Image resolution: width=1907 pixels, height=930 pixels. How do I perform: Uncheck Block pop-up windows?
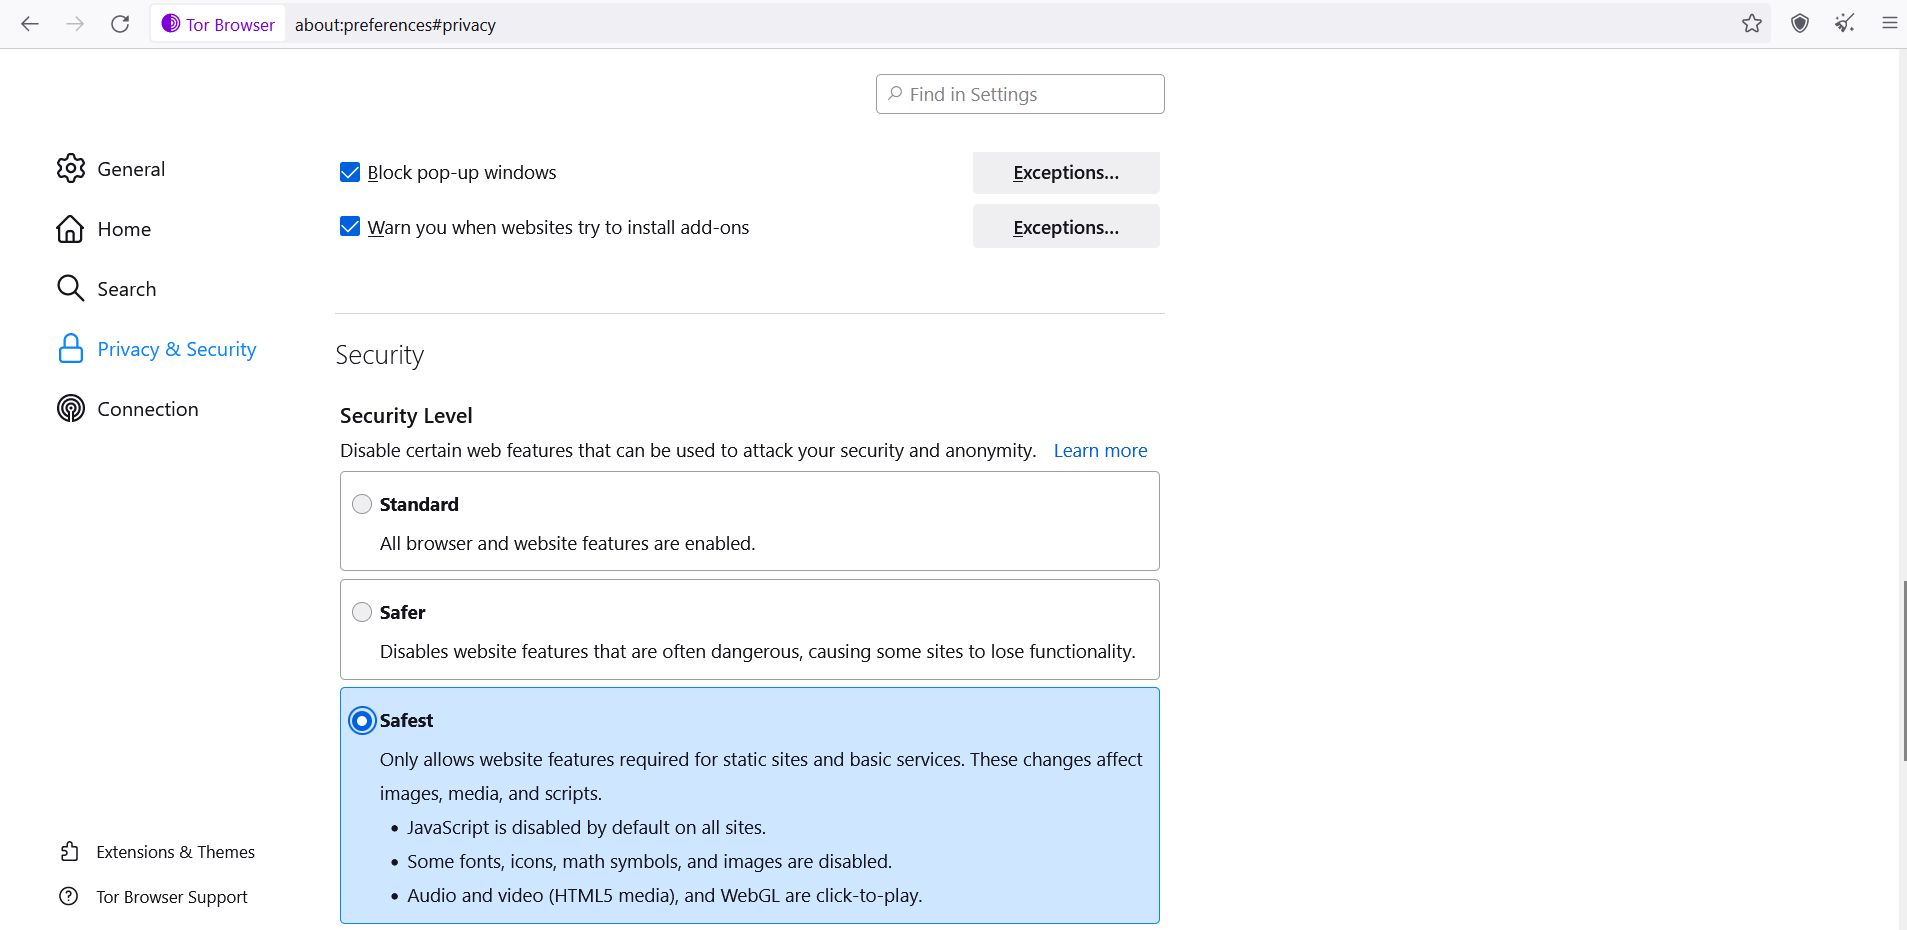(349, 171)
